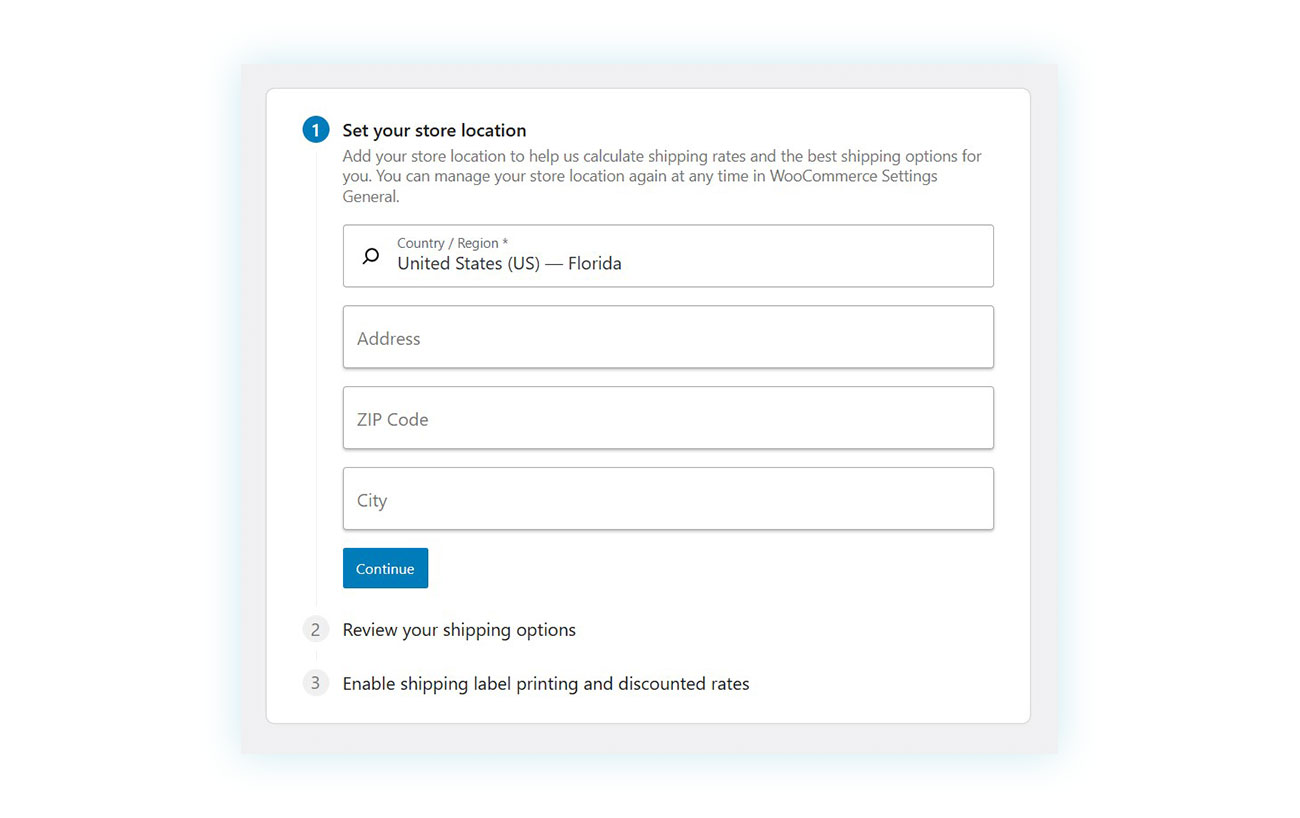Click the step 2 number circle

pyautogui.click(x=316, y=630)
